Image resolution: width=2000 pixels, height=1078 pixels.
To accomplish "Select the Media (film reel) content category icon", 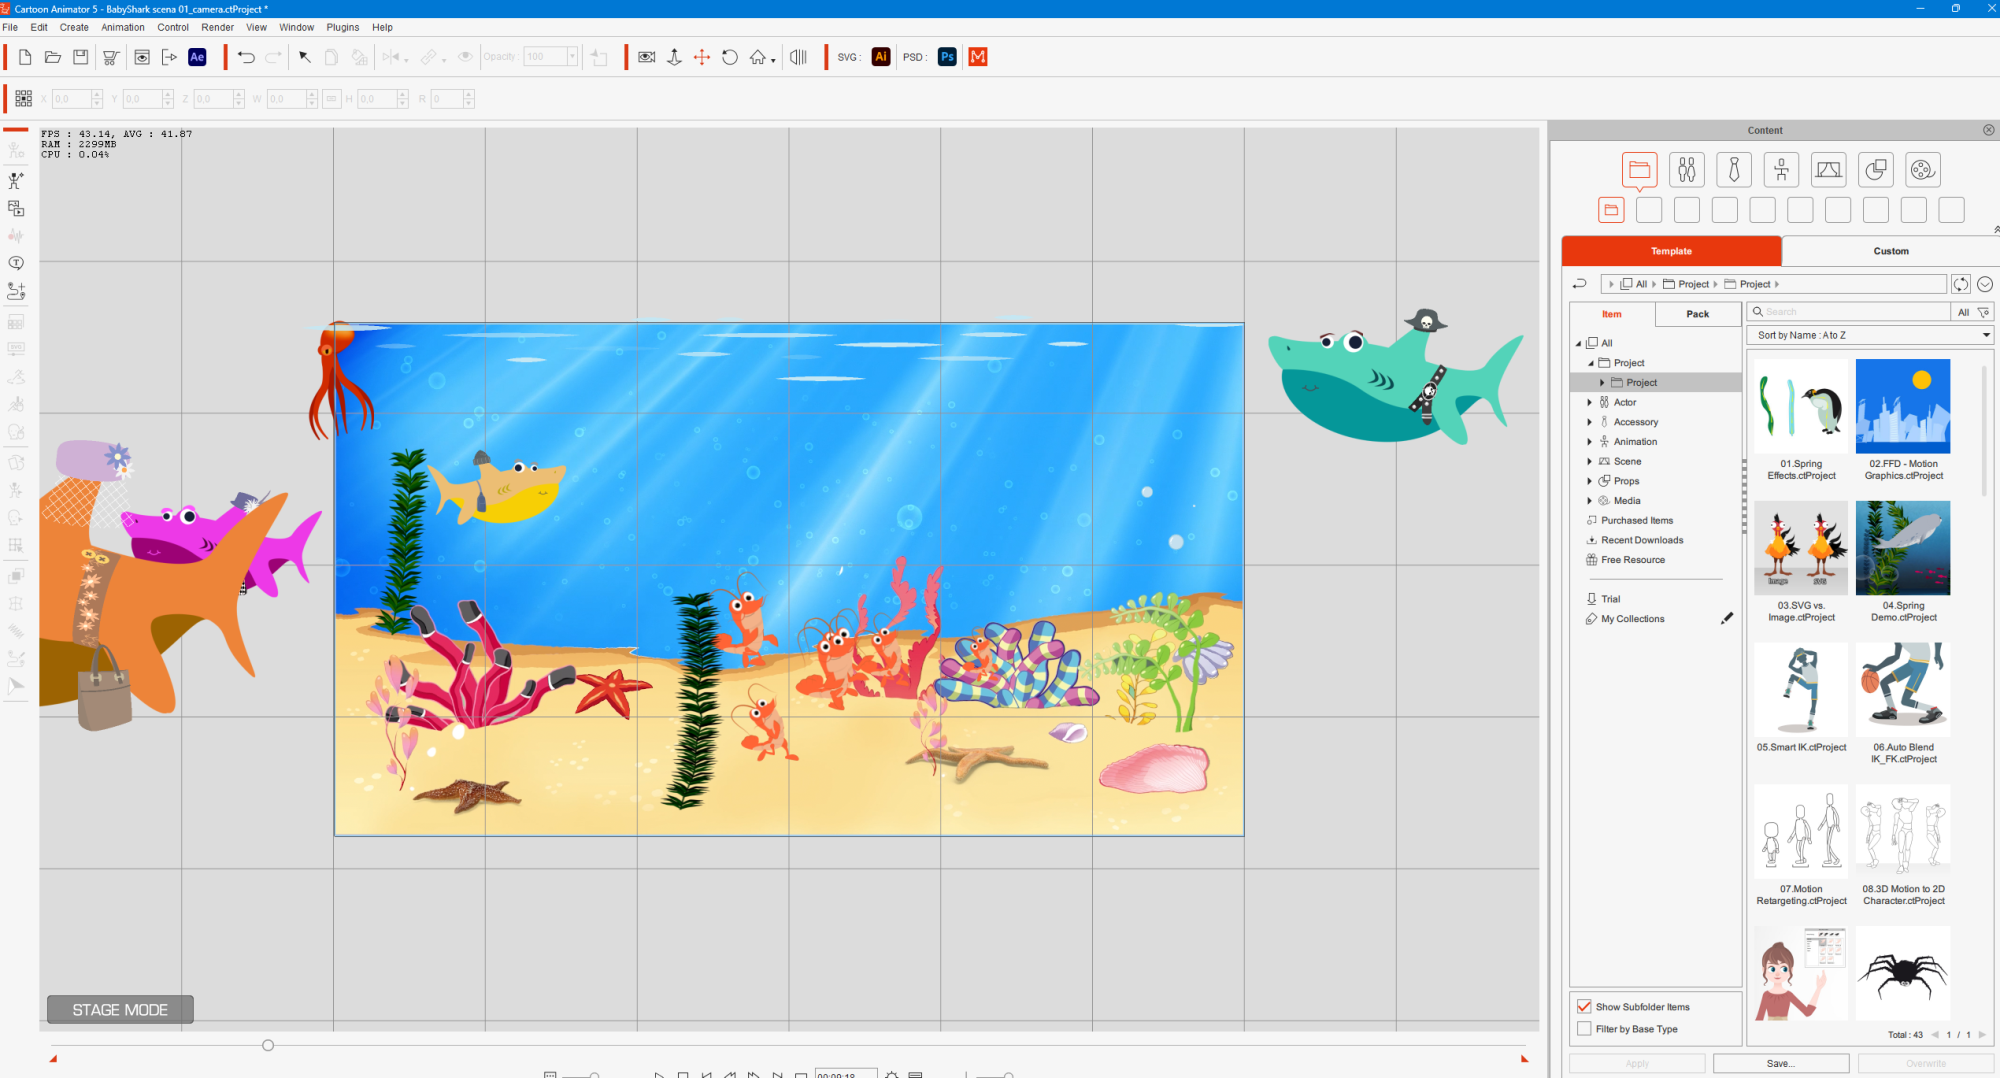I will (1923, 170).
